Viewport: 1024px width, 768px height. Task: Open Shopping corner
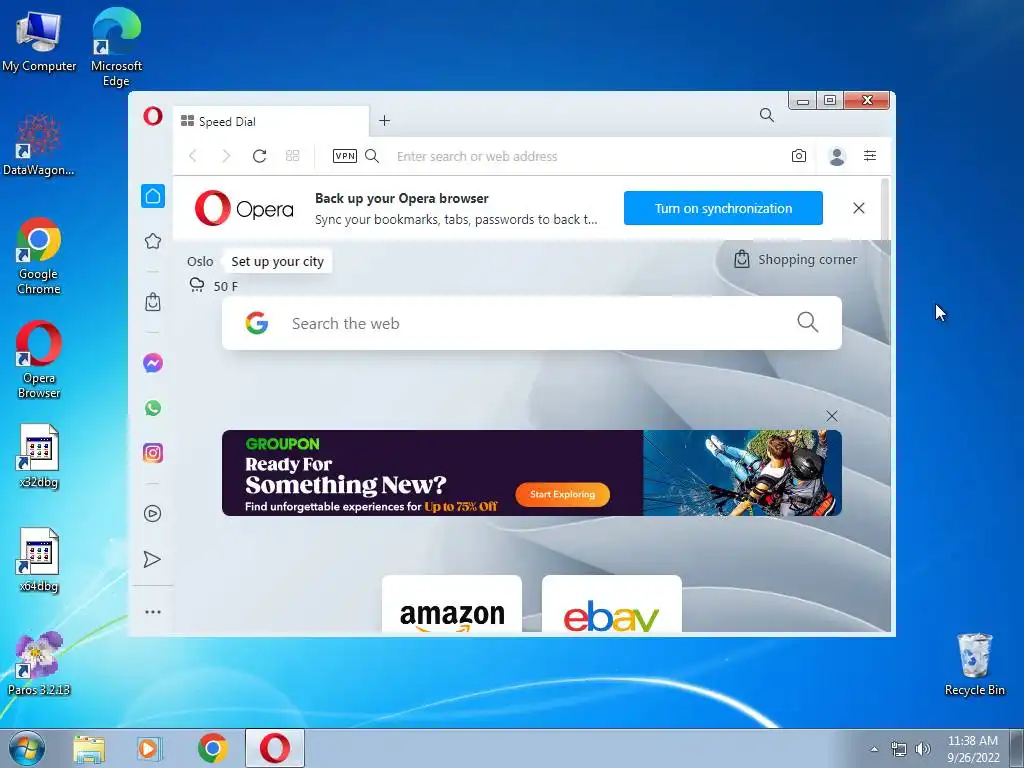[x=795, y=260]
